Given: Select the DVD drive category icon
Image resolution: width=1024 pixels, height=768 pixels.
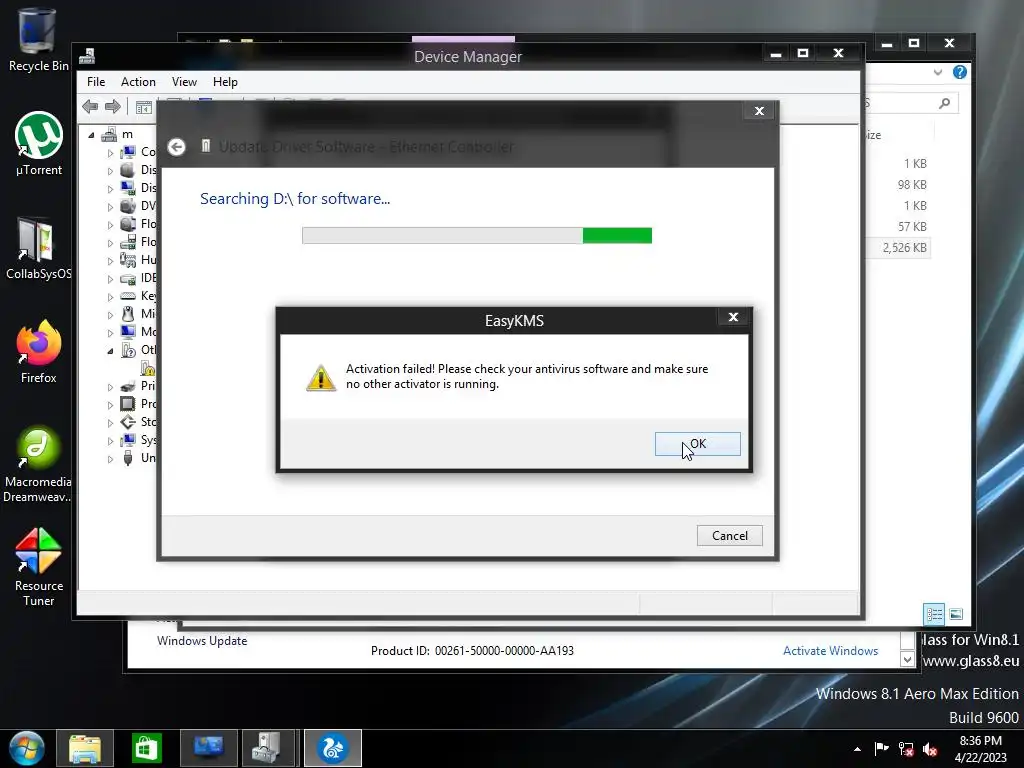Looking at the screenshot, I should coord(128,206).
